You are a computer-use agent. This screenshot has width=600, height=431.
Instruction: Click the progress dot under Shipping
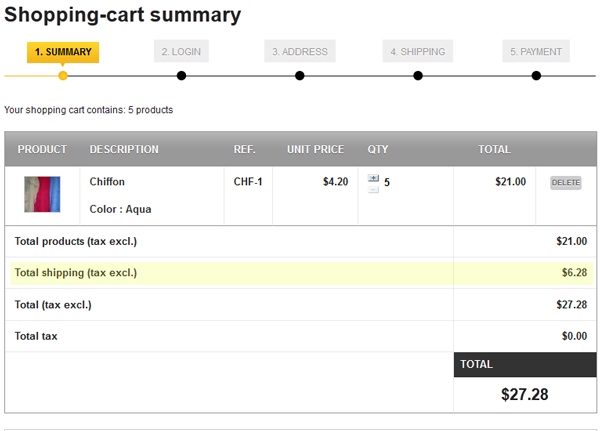pyautogui.click(x=418, y=76)
